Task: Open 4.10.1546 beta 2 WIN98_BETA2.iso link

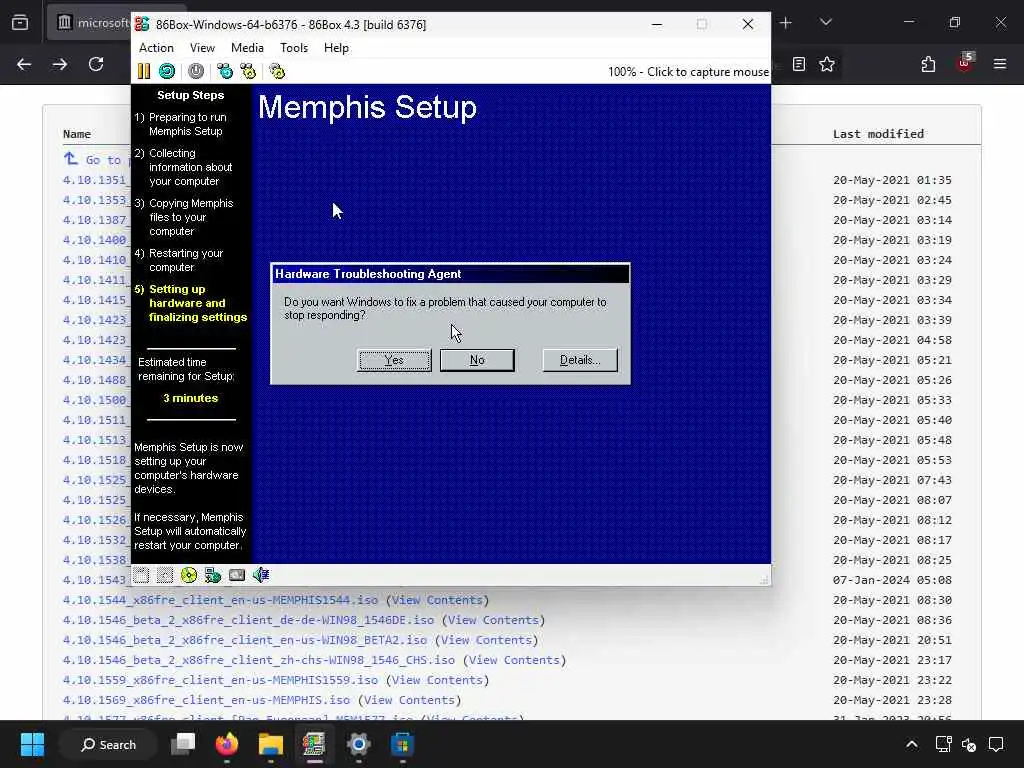Action: click(x=245, y=640)
